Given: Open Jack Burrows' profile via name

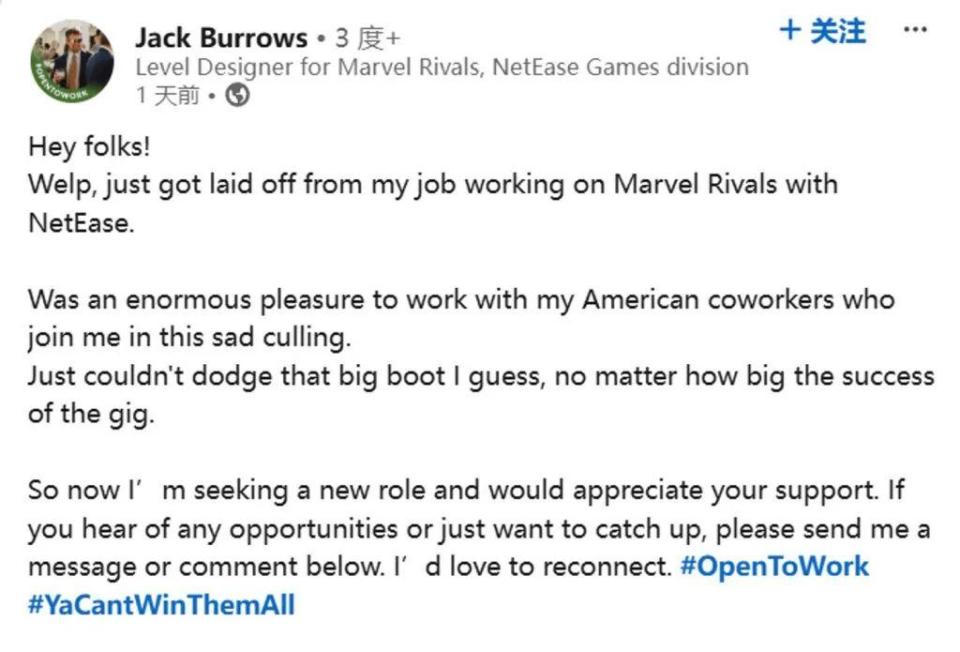Looking at the screenshot, I should (221, 38).
